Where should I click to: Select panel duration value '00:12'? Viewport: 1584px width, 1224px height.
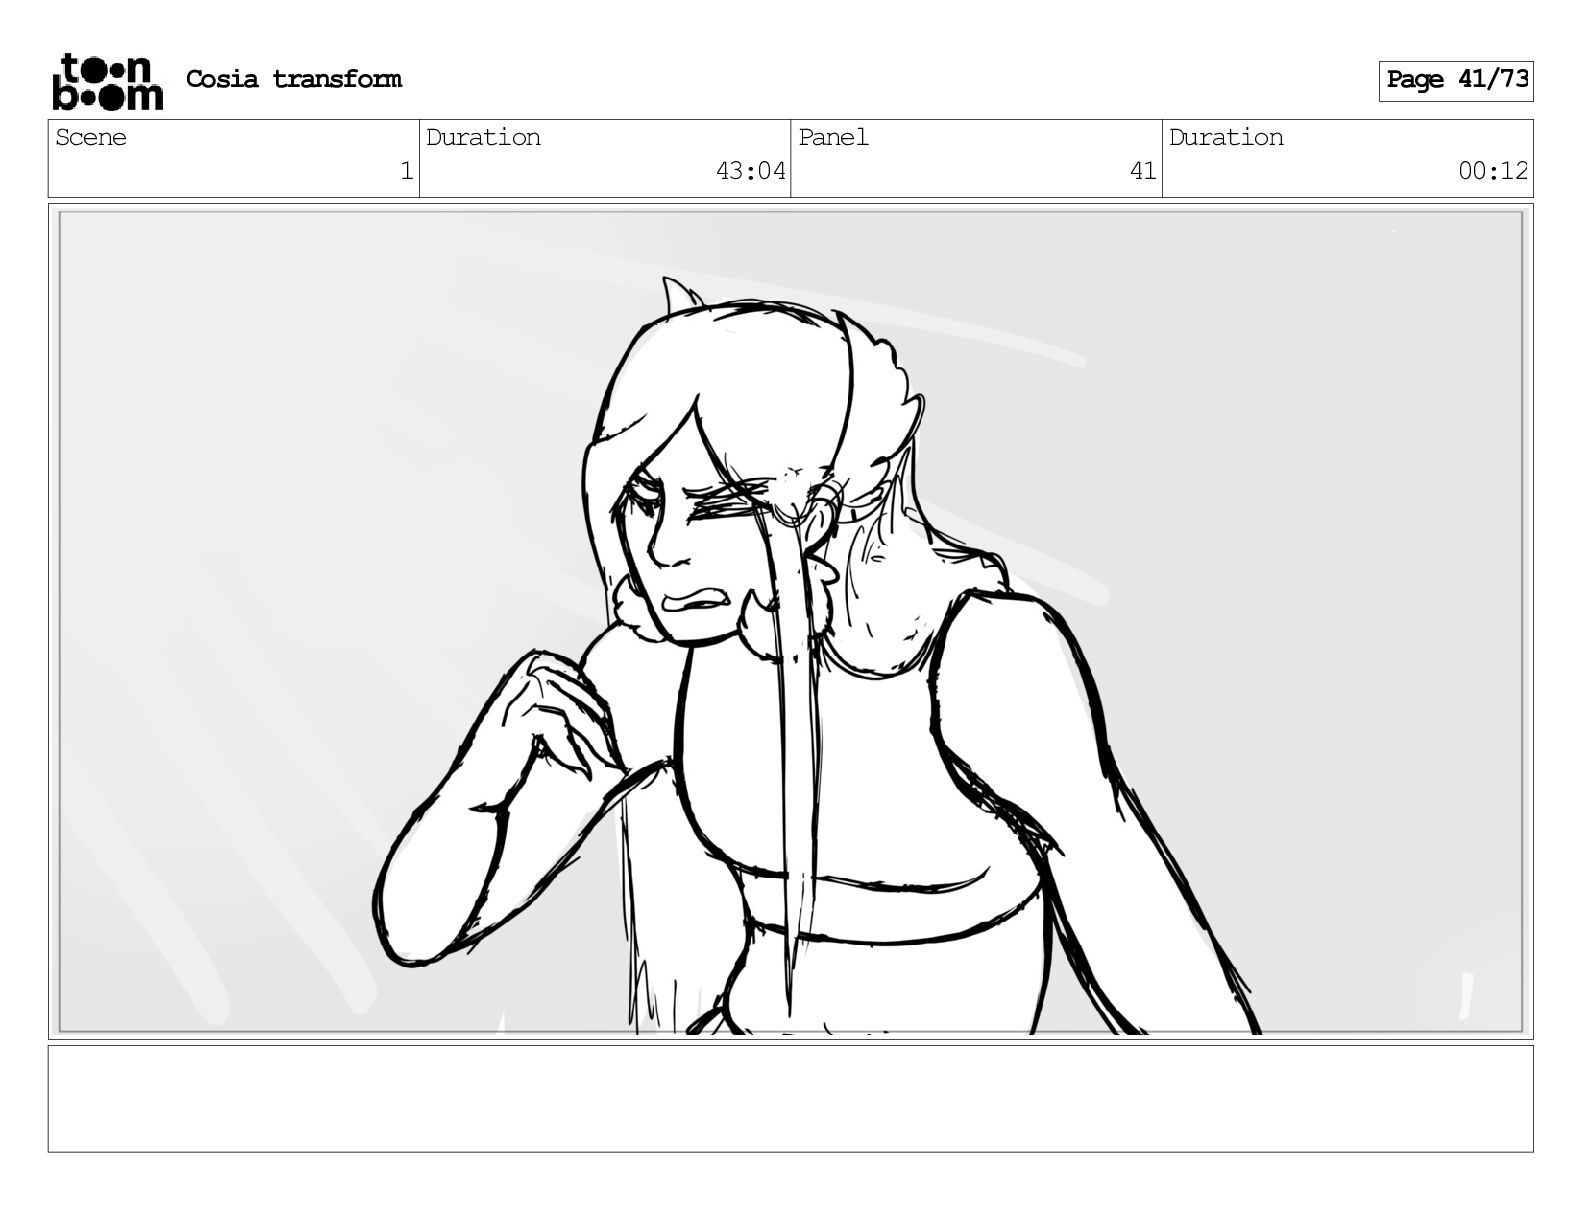[x=1493, y=172]
